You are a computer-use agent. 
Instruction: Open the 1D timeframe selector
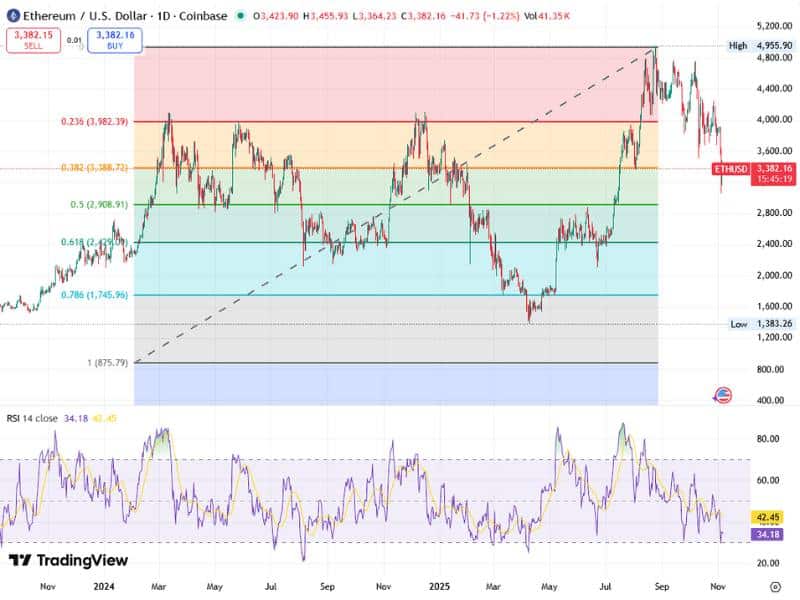coord(161,17)
